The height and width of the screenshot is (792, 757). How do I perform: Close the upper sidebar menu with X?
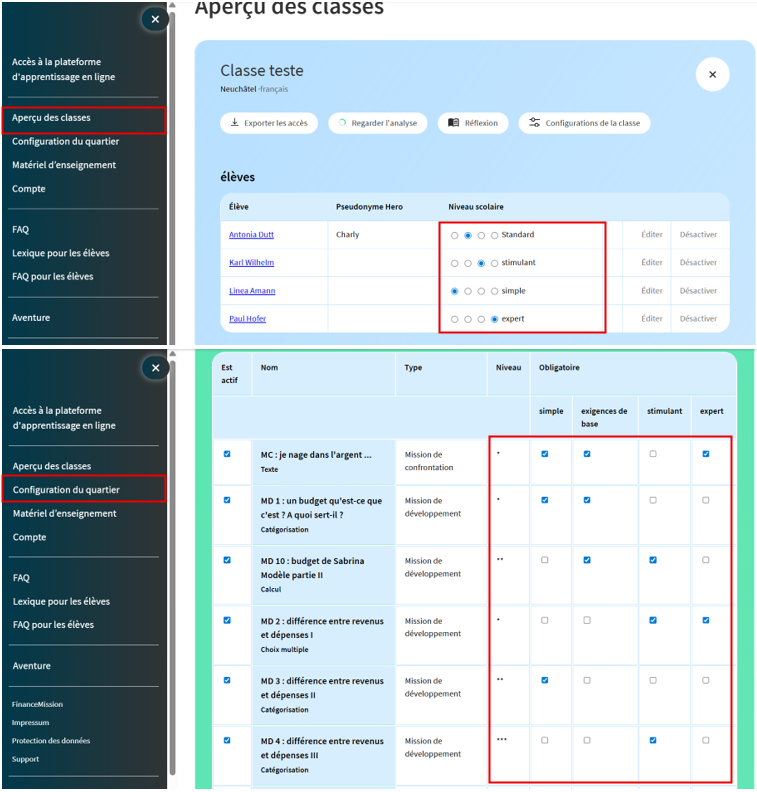[154, 19]
